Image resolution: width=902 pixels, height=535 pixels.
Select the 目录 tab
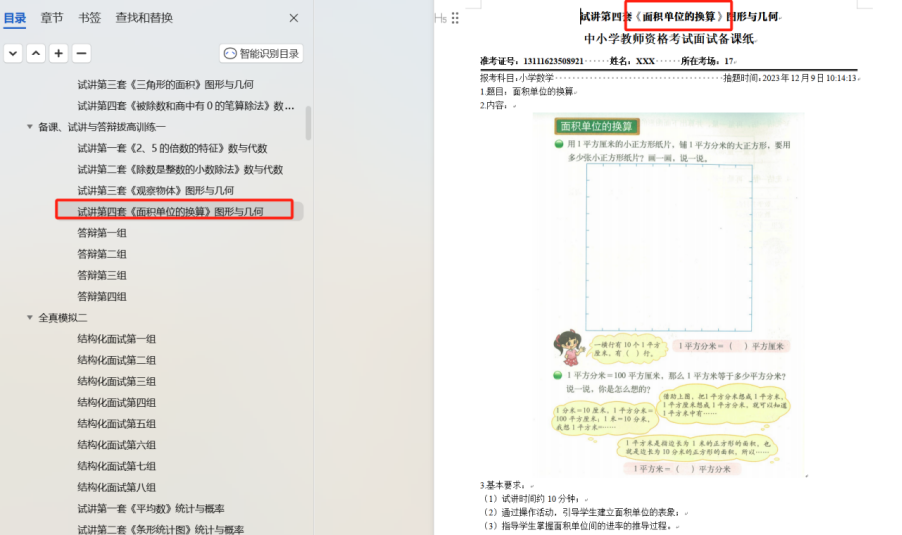[15, 18]
